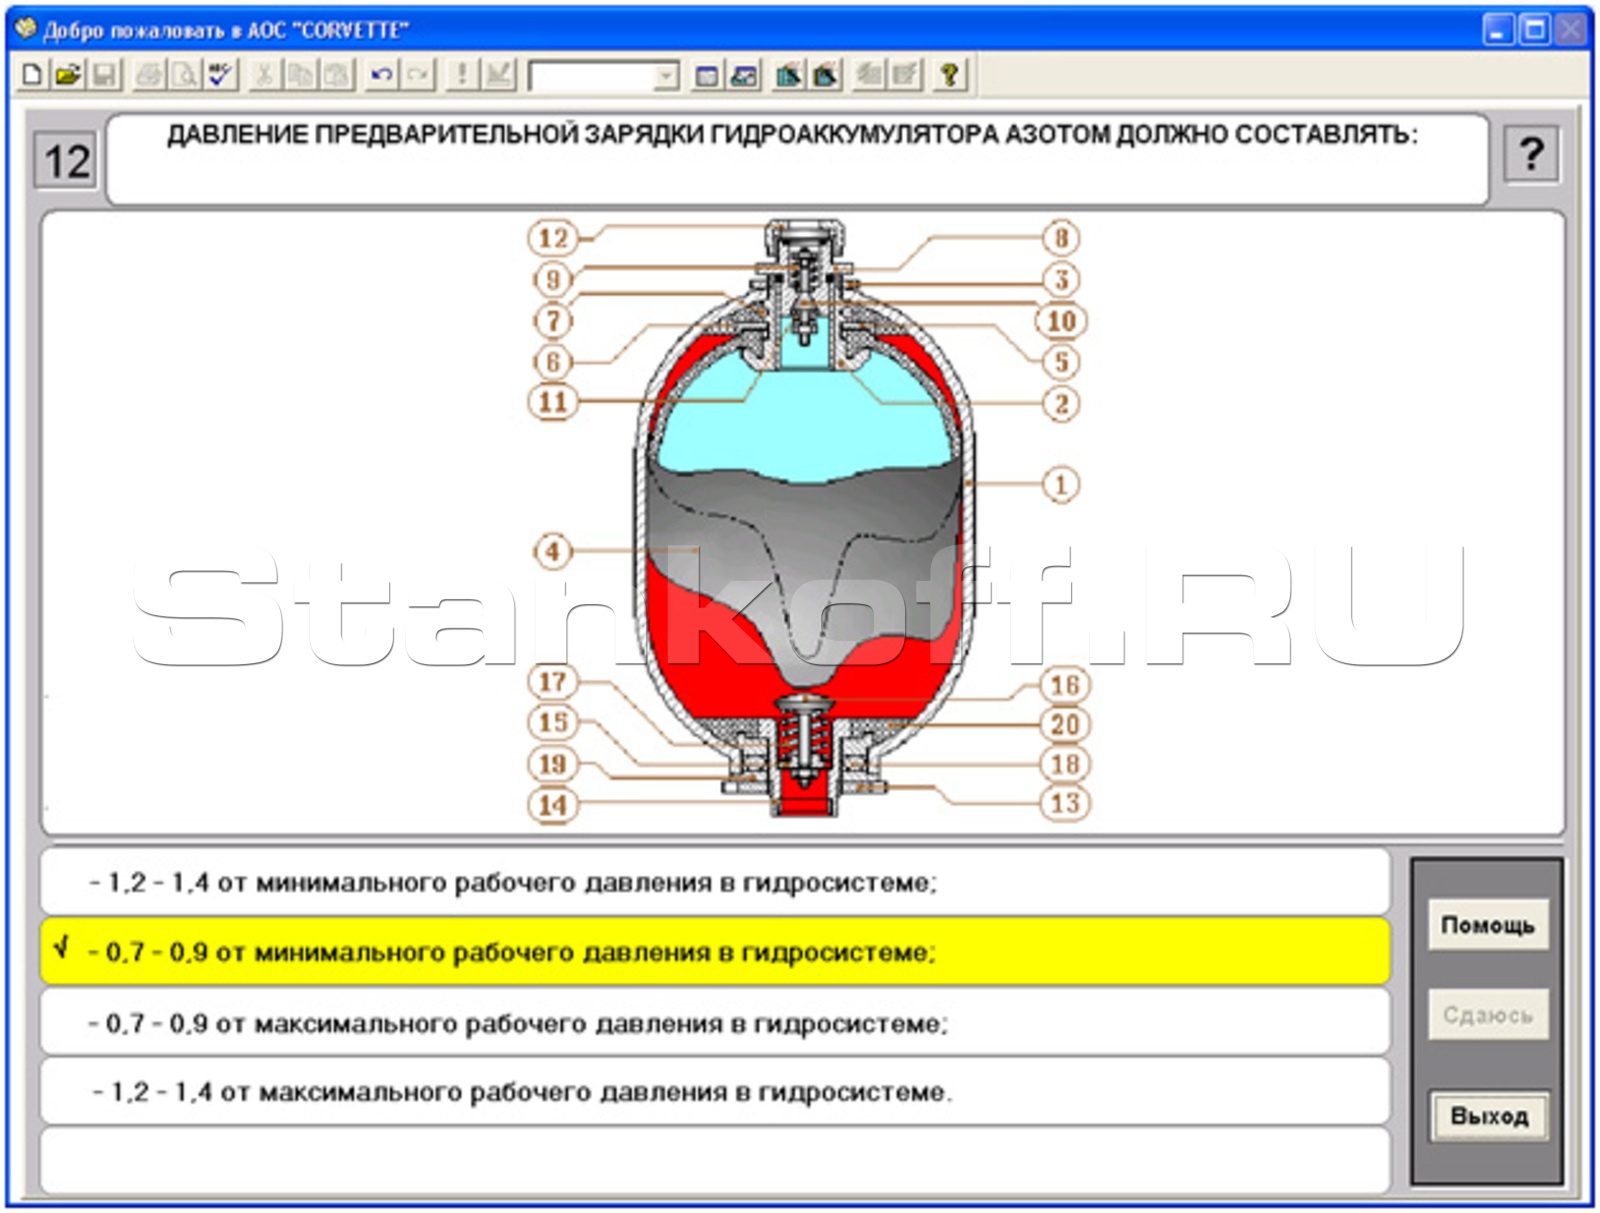The width and height of the screenshot is (1600, 1213).
Task: Click the Cut scissors icon
Action: point(264,75)
